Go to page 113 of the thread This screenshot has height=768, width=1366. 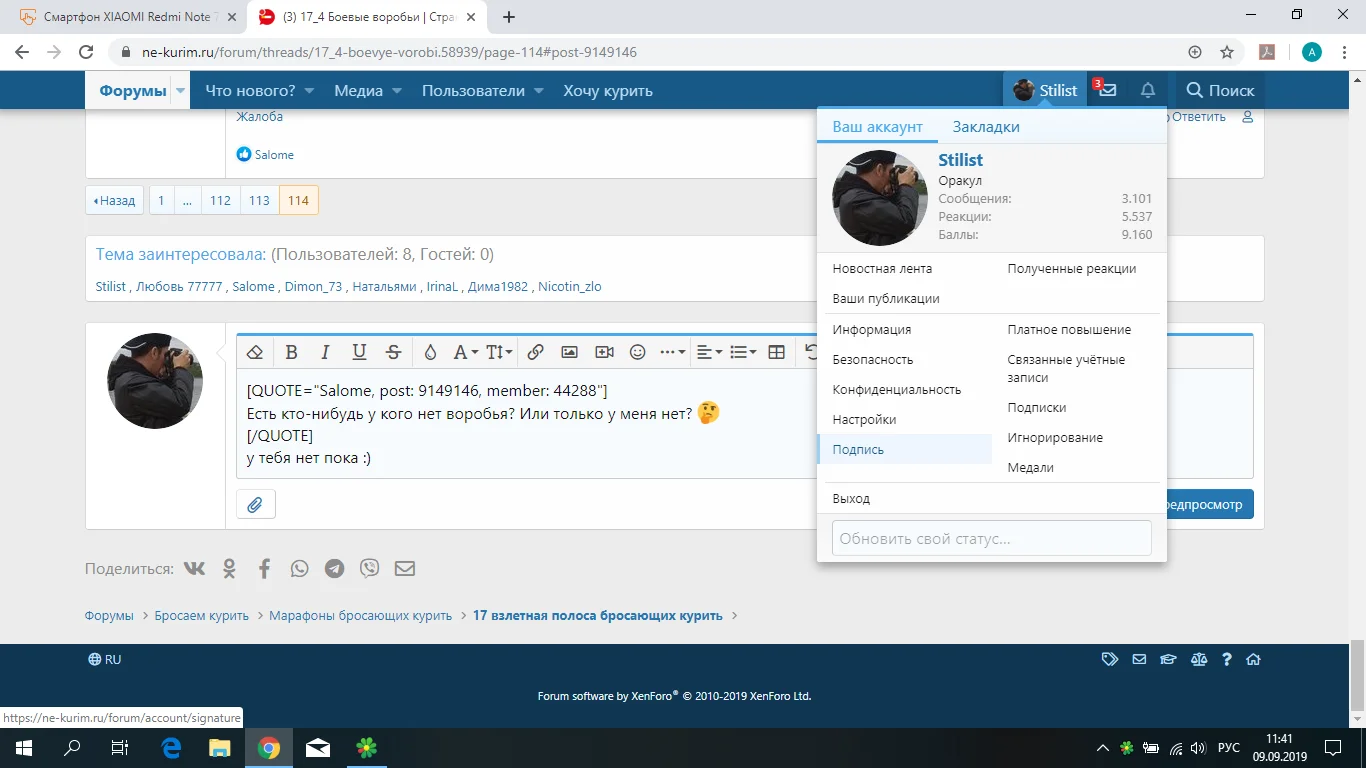click(259, 200)
